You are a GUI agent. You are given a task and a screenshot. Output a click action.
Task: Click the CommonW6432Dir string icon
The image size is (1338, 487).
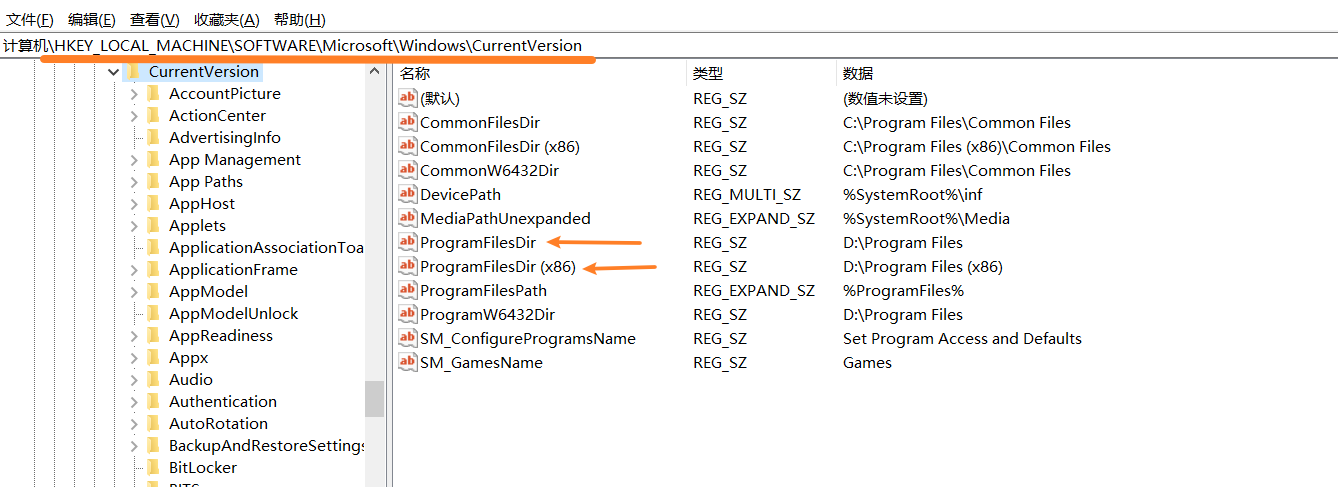(407, 170)
